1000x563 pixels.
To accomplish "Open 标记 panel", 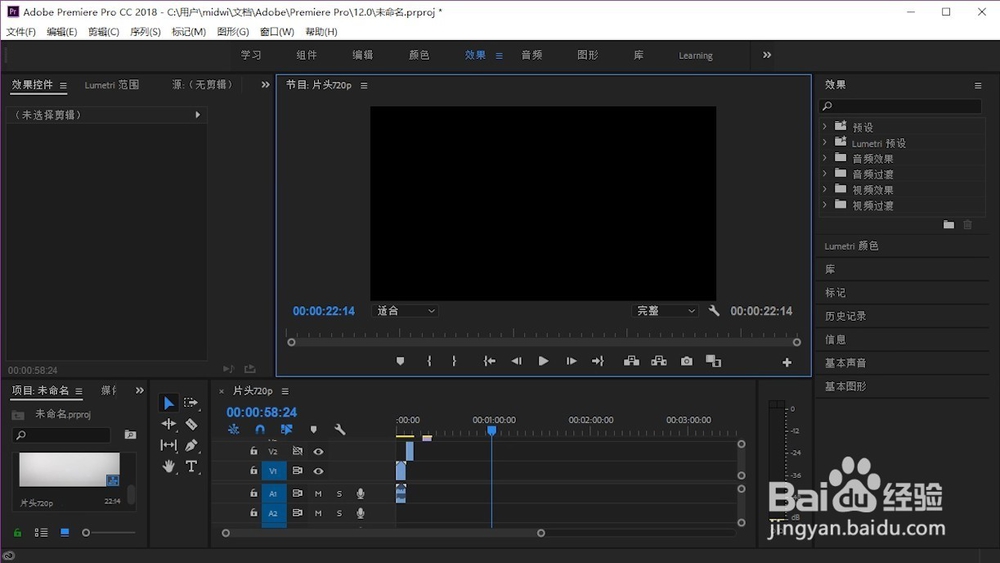I will 835,293.
